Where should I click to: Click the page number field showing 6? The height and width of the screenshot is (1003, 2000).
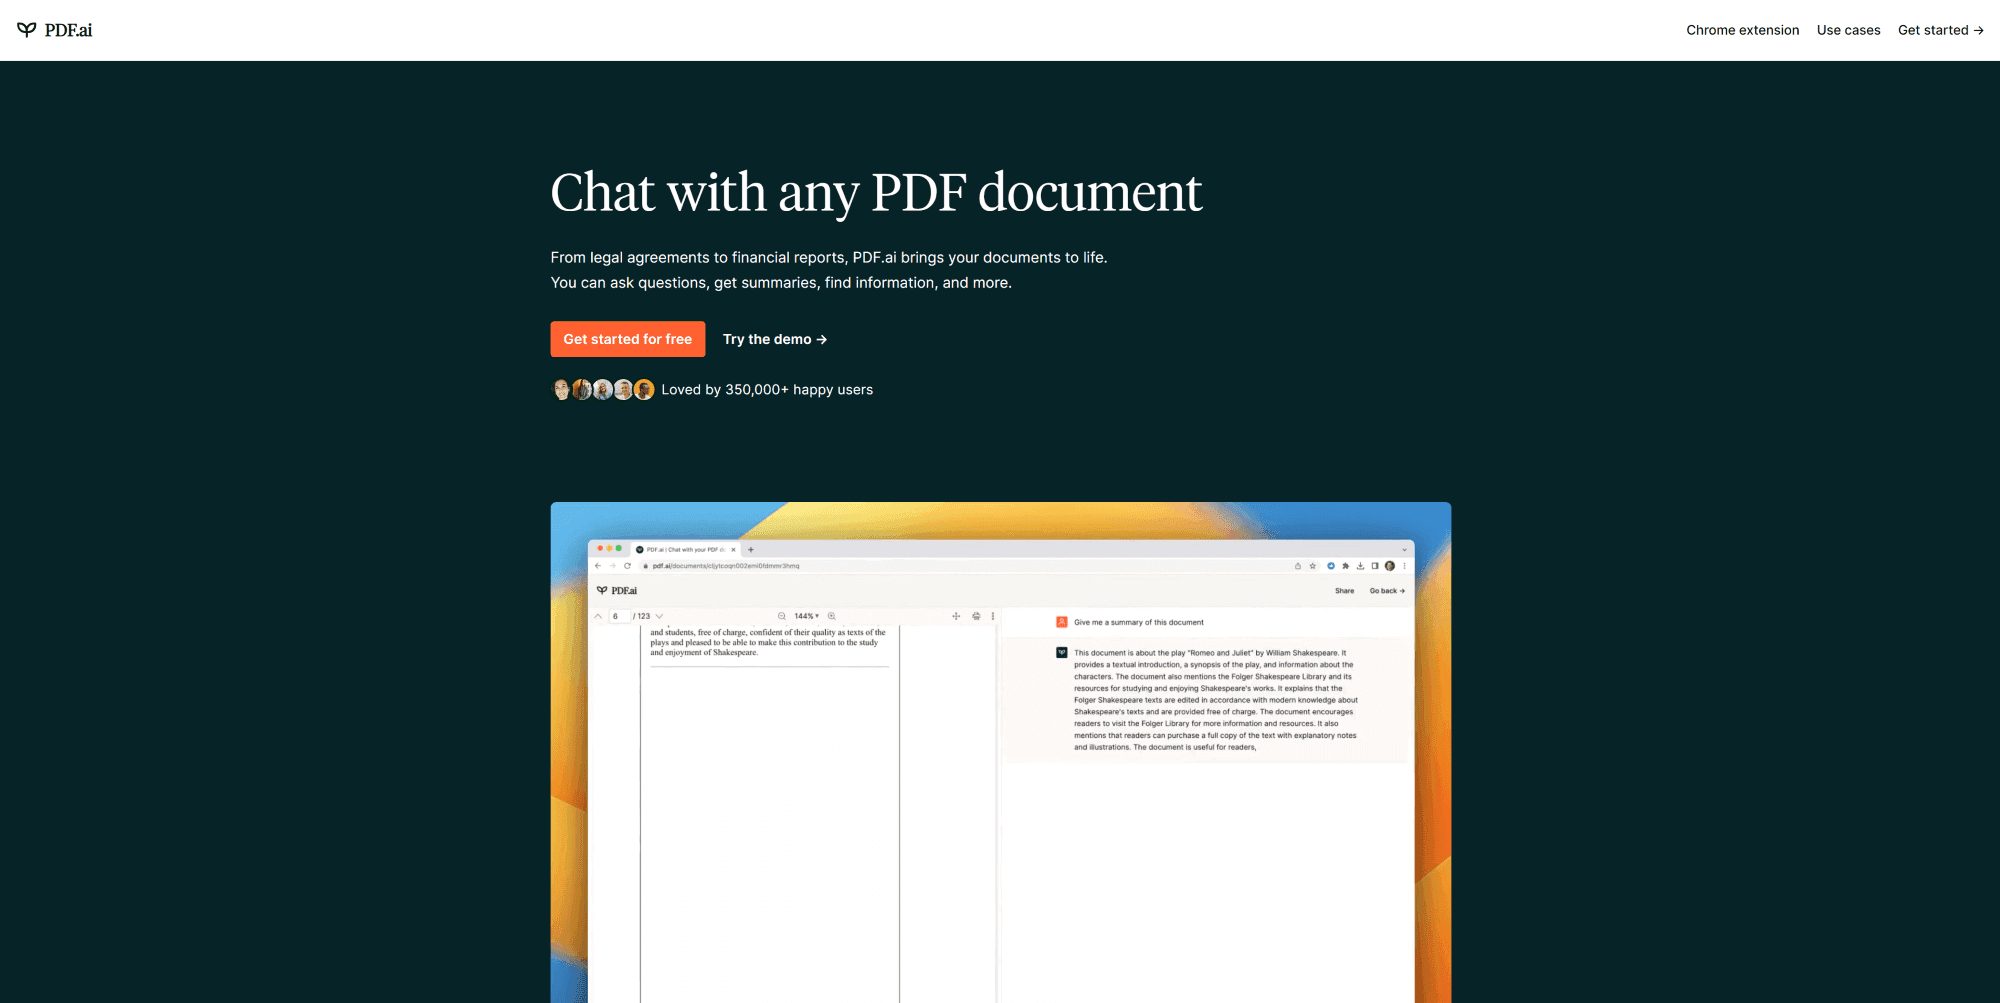click(619, 616)
